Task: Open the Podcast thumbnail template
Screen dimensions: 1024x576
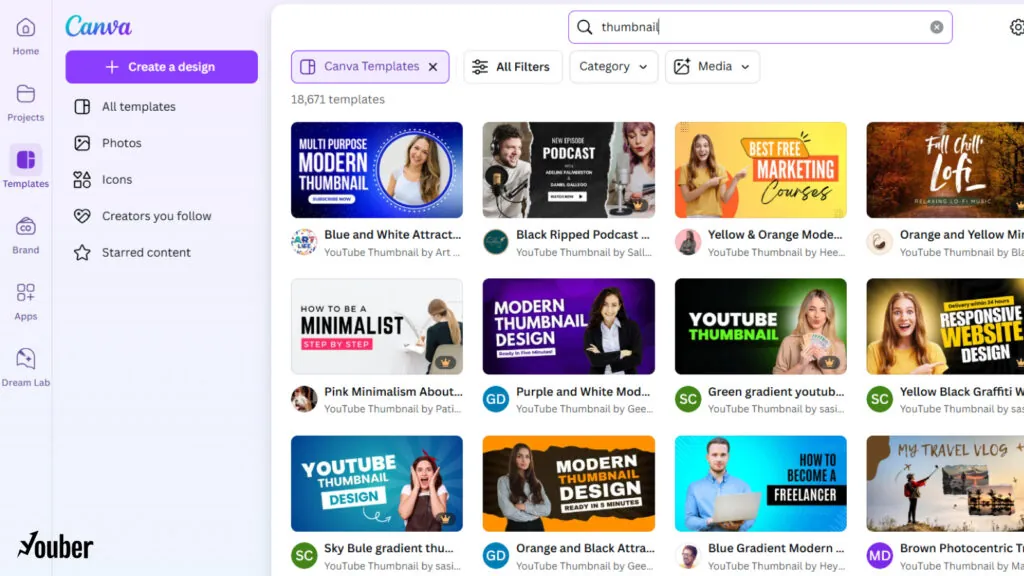Action: click(569, 170)
